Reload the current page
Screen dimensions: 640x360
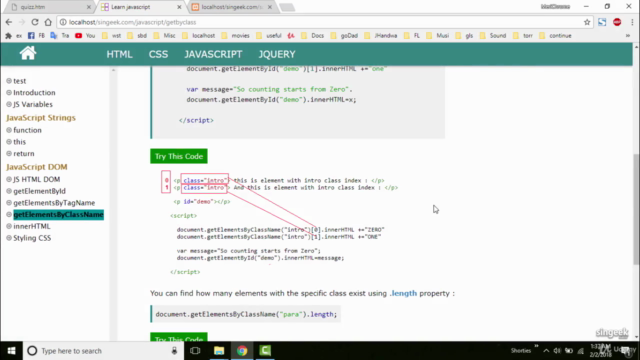point(35,22)
